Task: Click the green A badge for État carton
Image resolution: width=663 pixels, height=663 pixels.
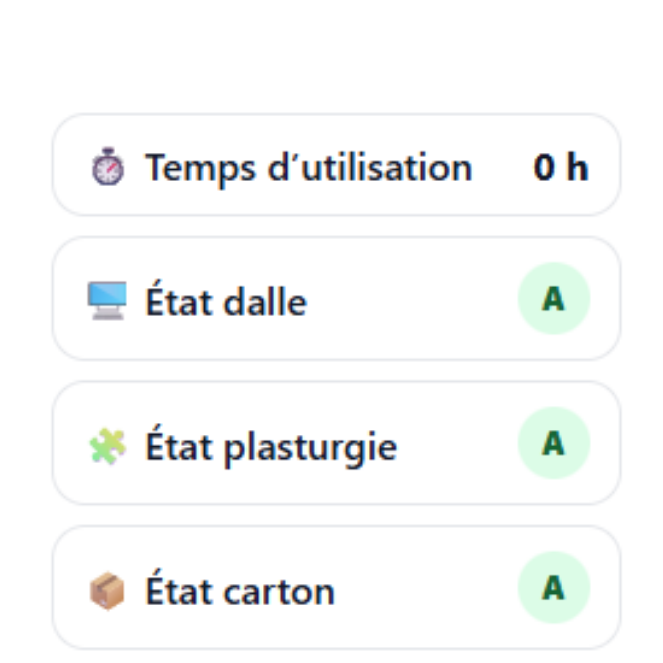Action: [x=553, y=587]
